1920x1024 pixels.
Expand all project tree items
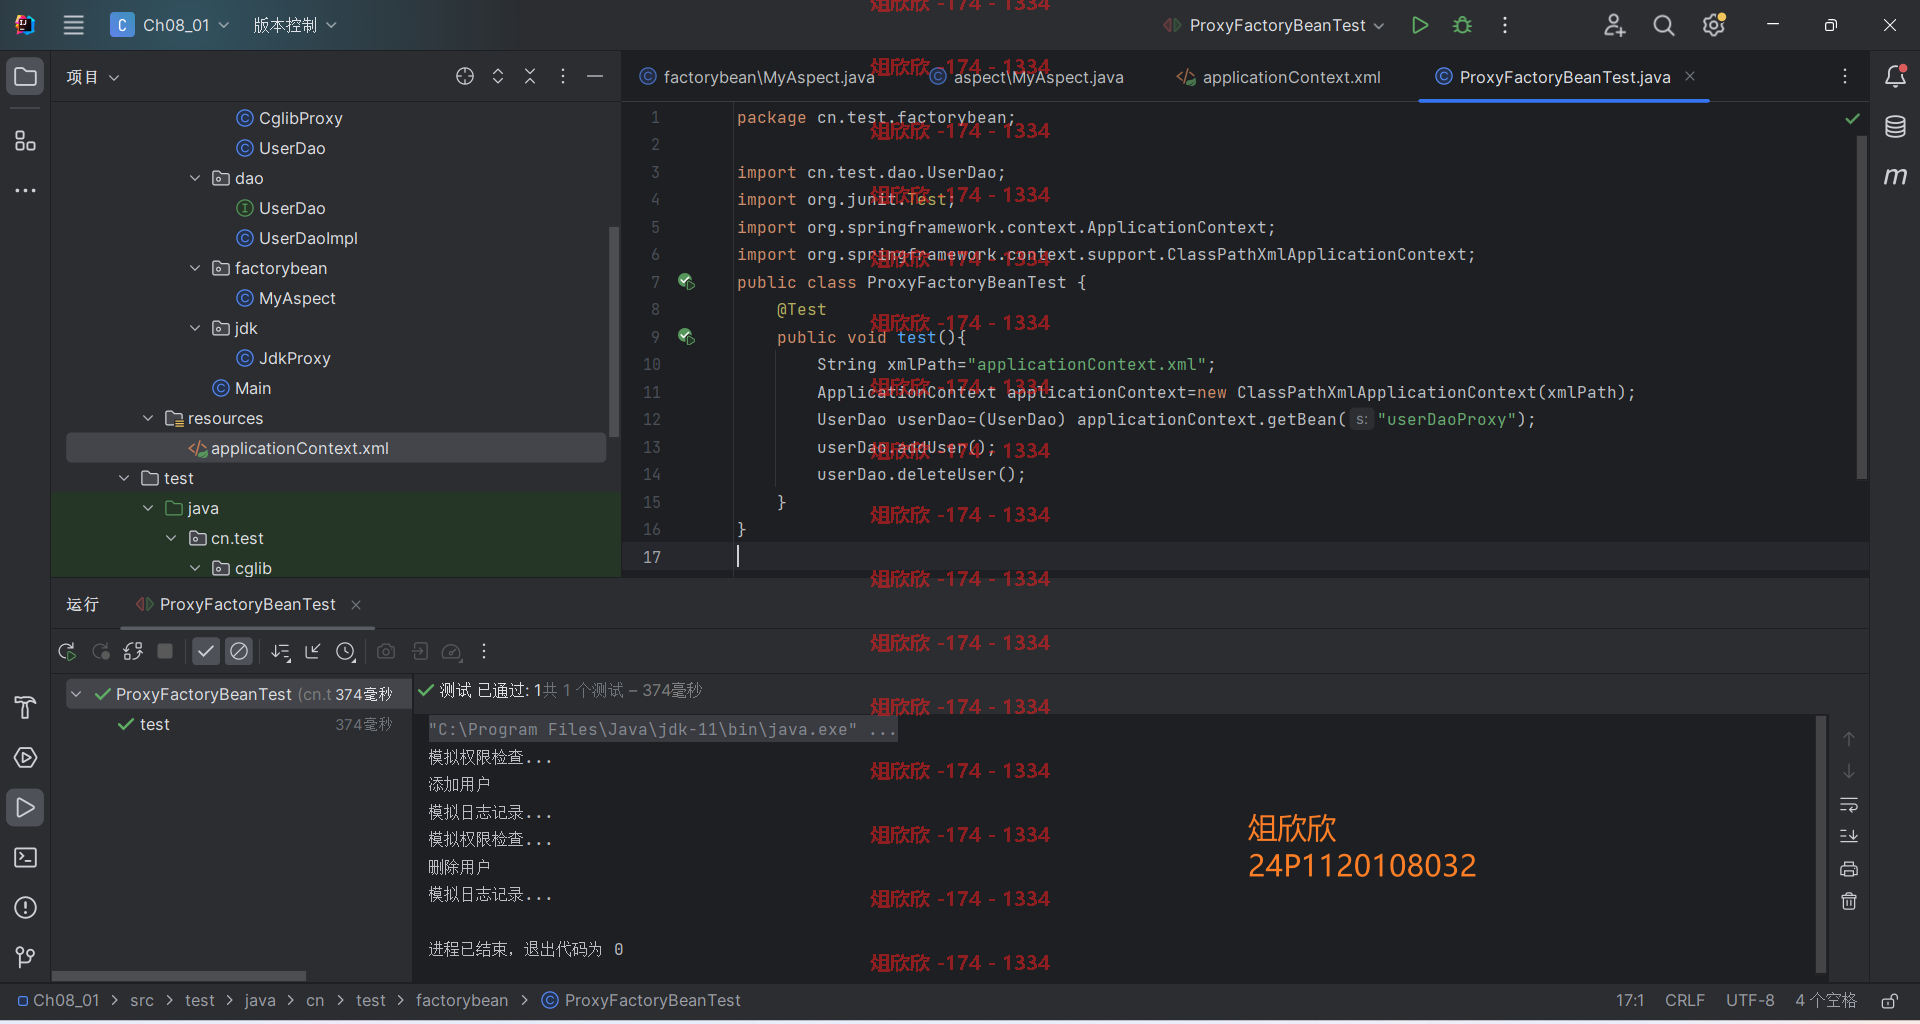pyautogui.click(x=498, y=76)
